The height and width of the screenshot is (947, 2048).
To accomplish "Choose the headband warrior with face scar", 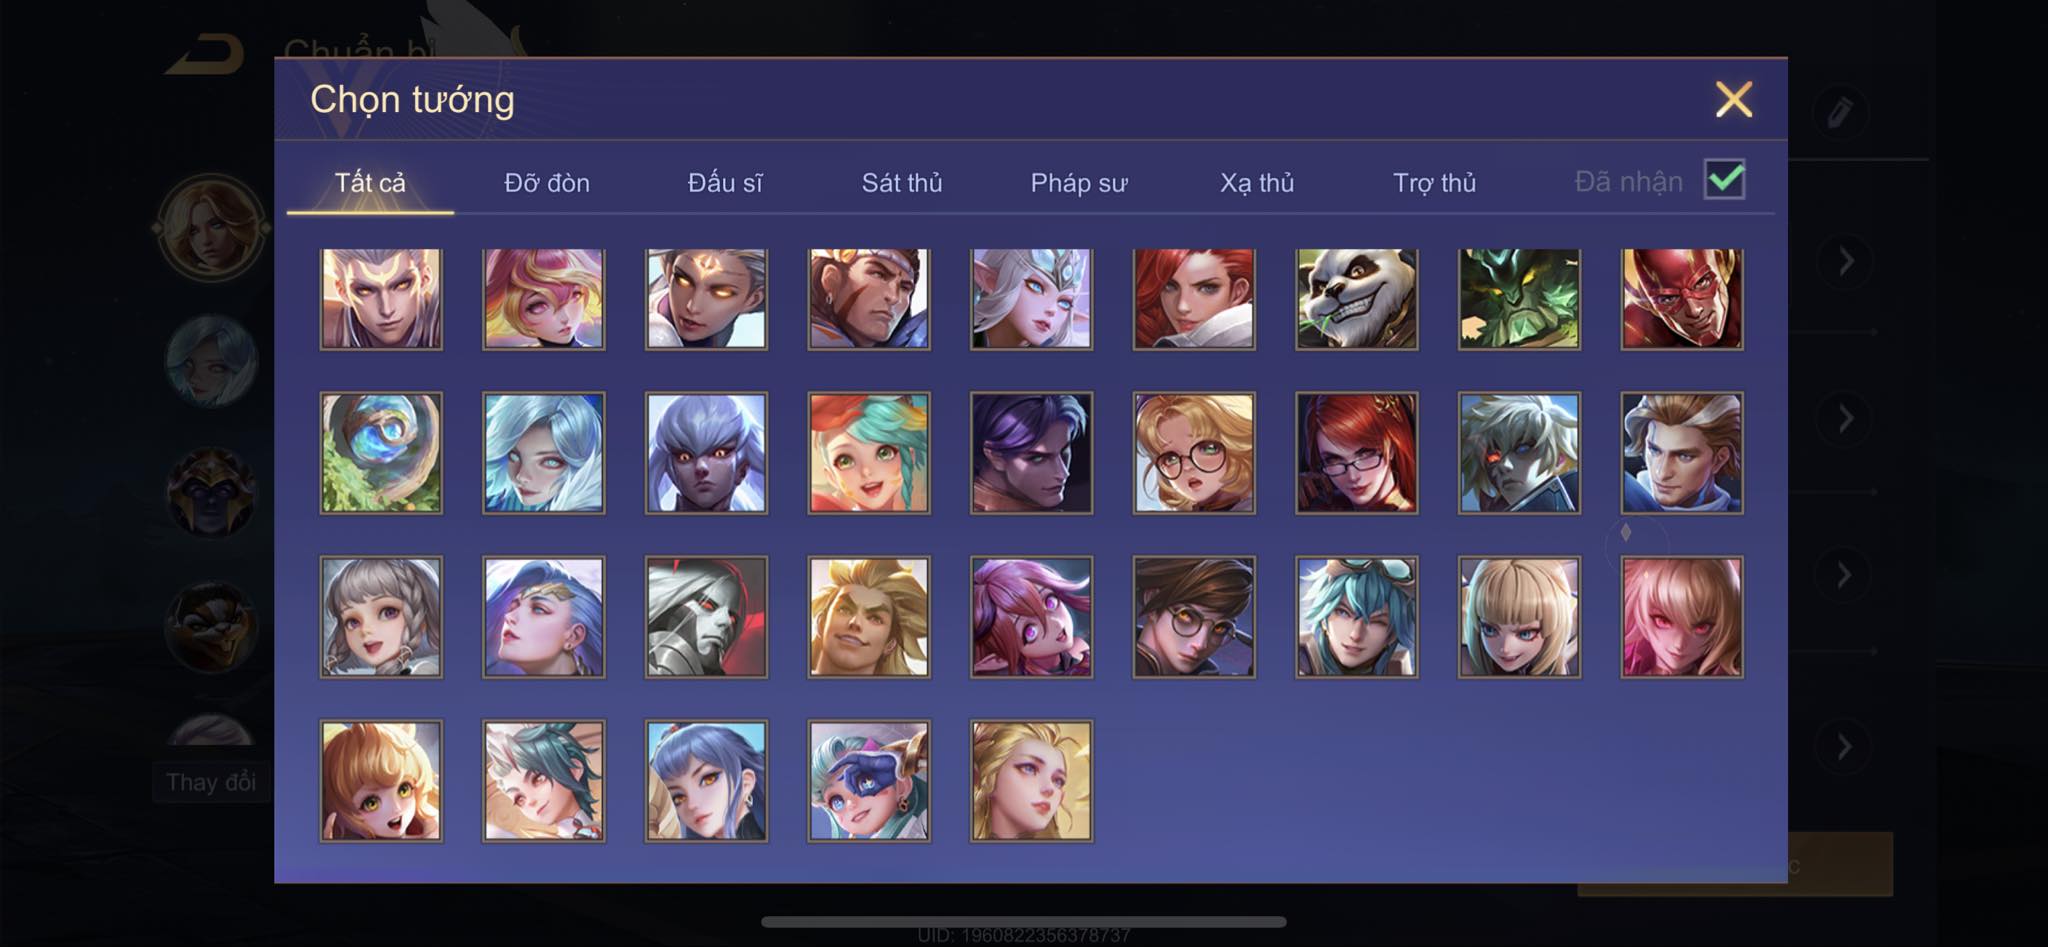I will tap(869, 299).
